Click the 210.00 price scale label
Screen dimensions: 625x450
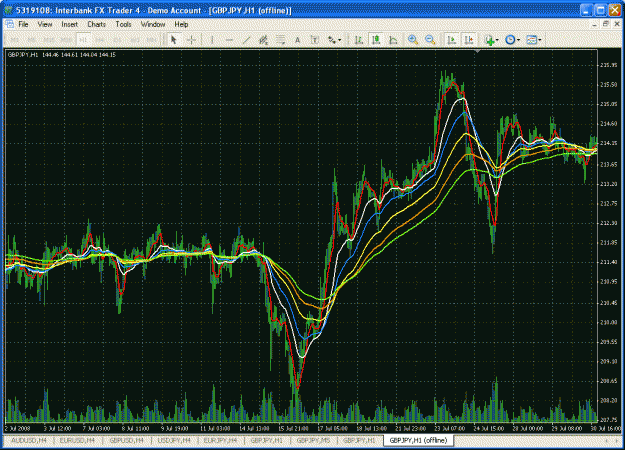608,322
